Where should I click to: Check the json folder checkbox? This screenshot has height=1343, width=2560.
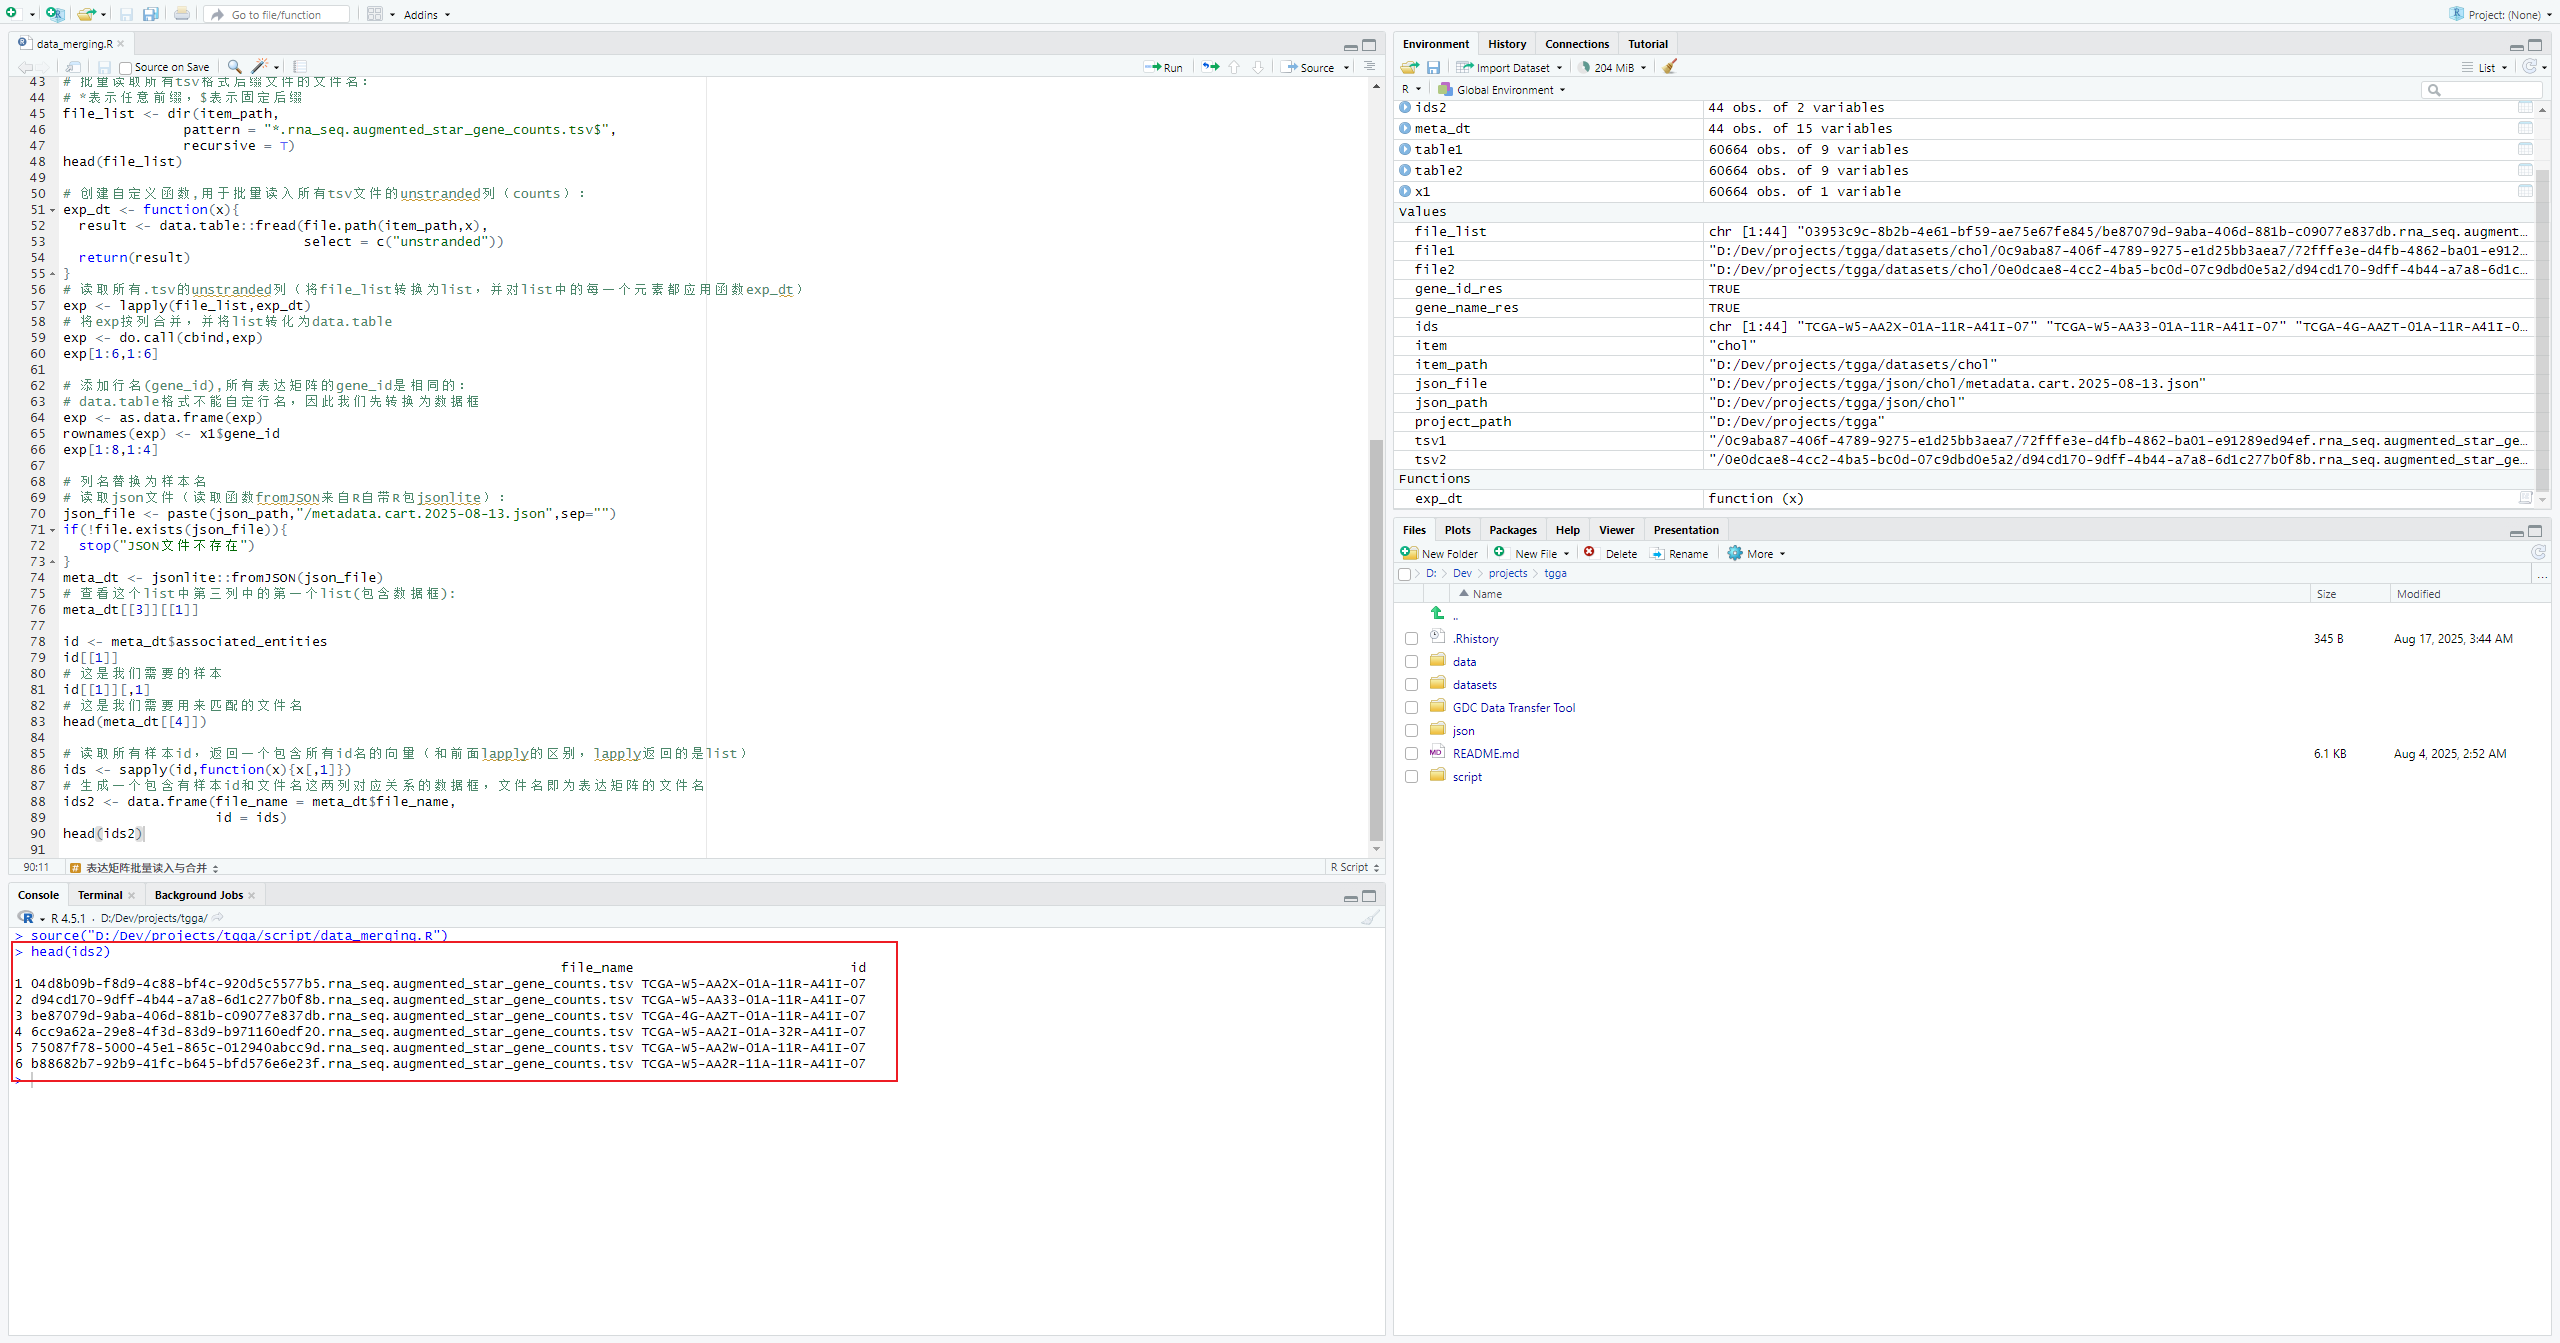1411,731
